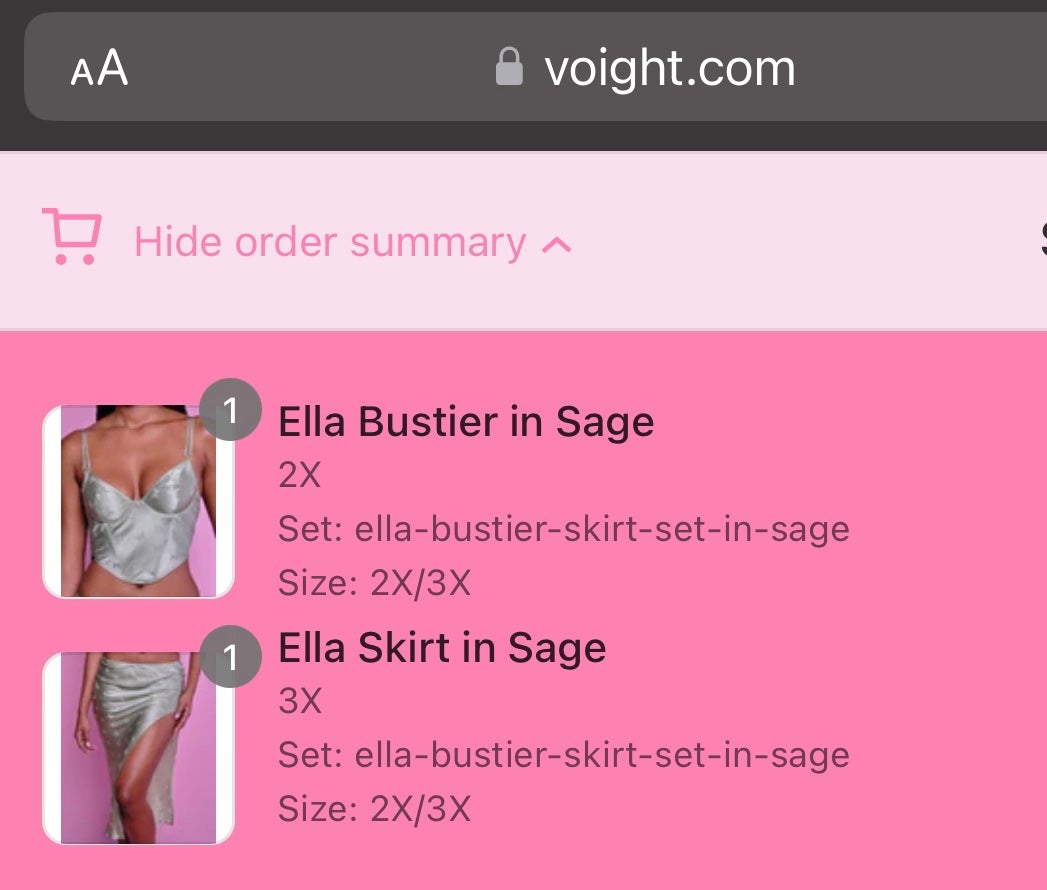Viewport: 1047px width, 890px height.
Task: Click the partially visible order total at right
Action: click(x=1043, y=240)
